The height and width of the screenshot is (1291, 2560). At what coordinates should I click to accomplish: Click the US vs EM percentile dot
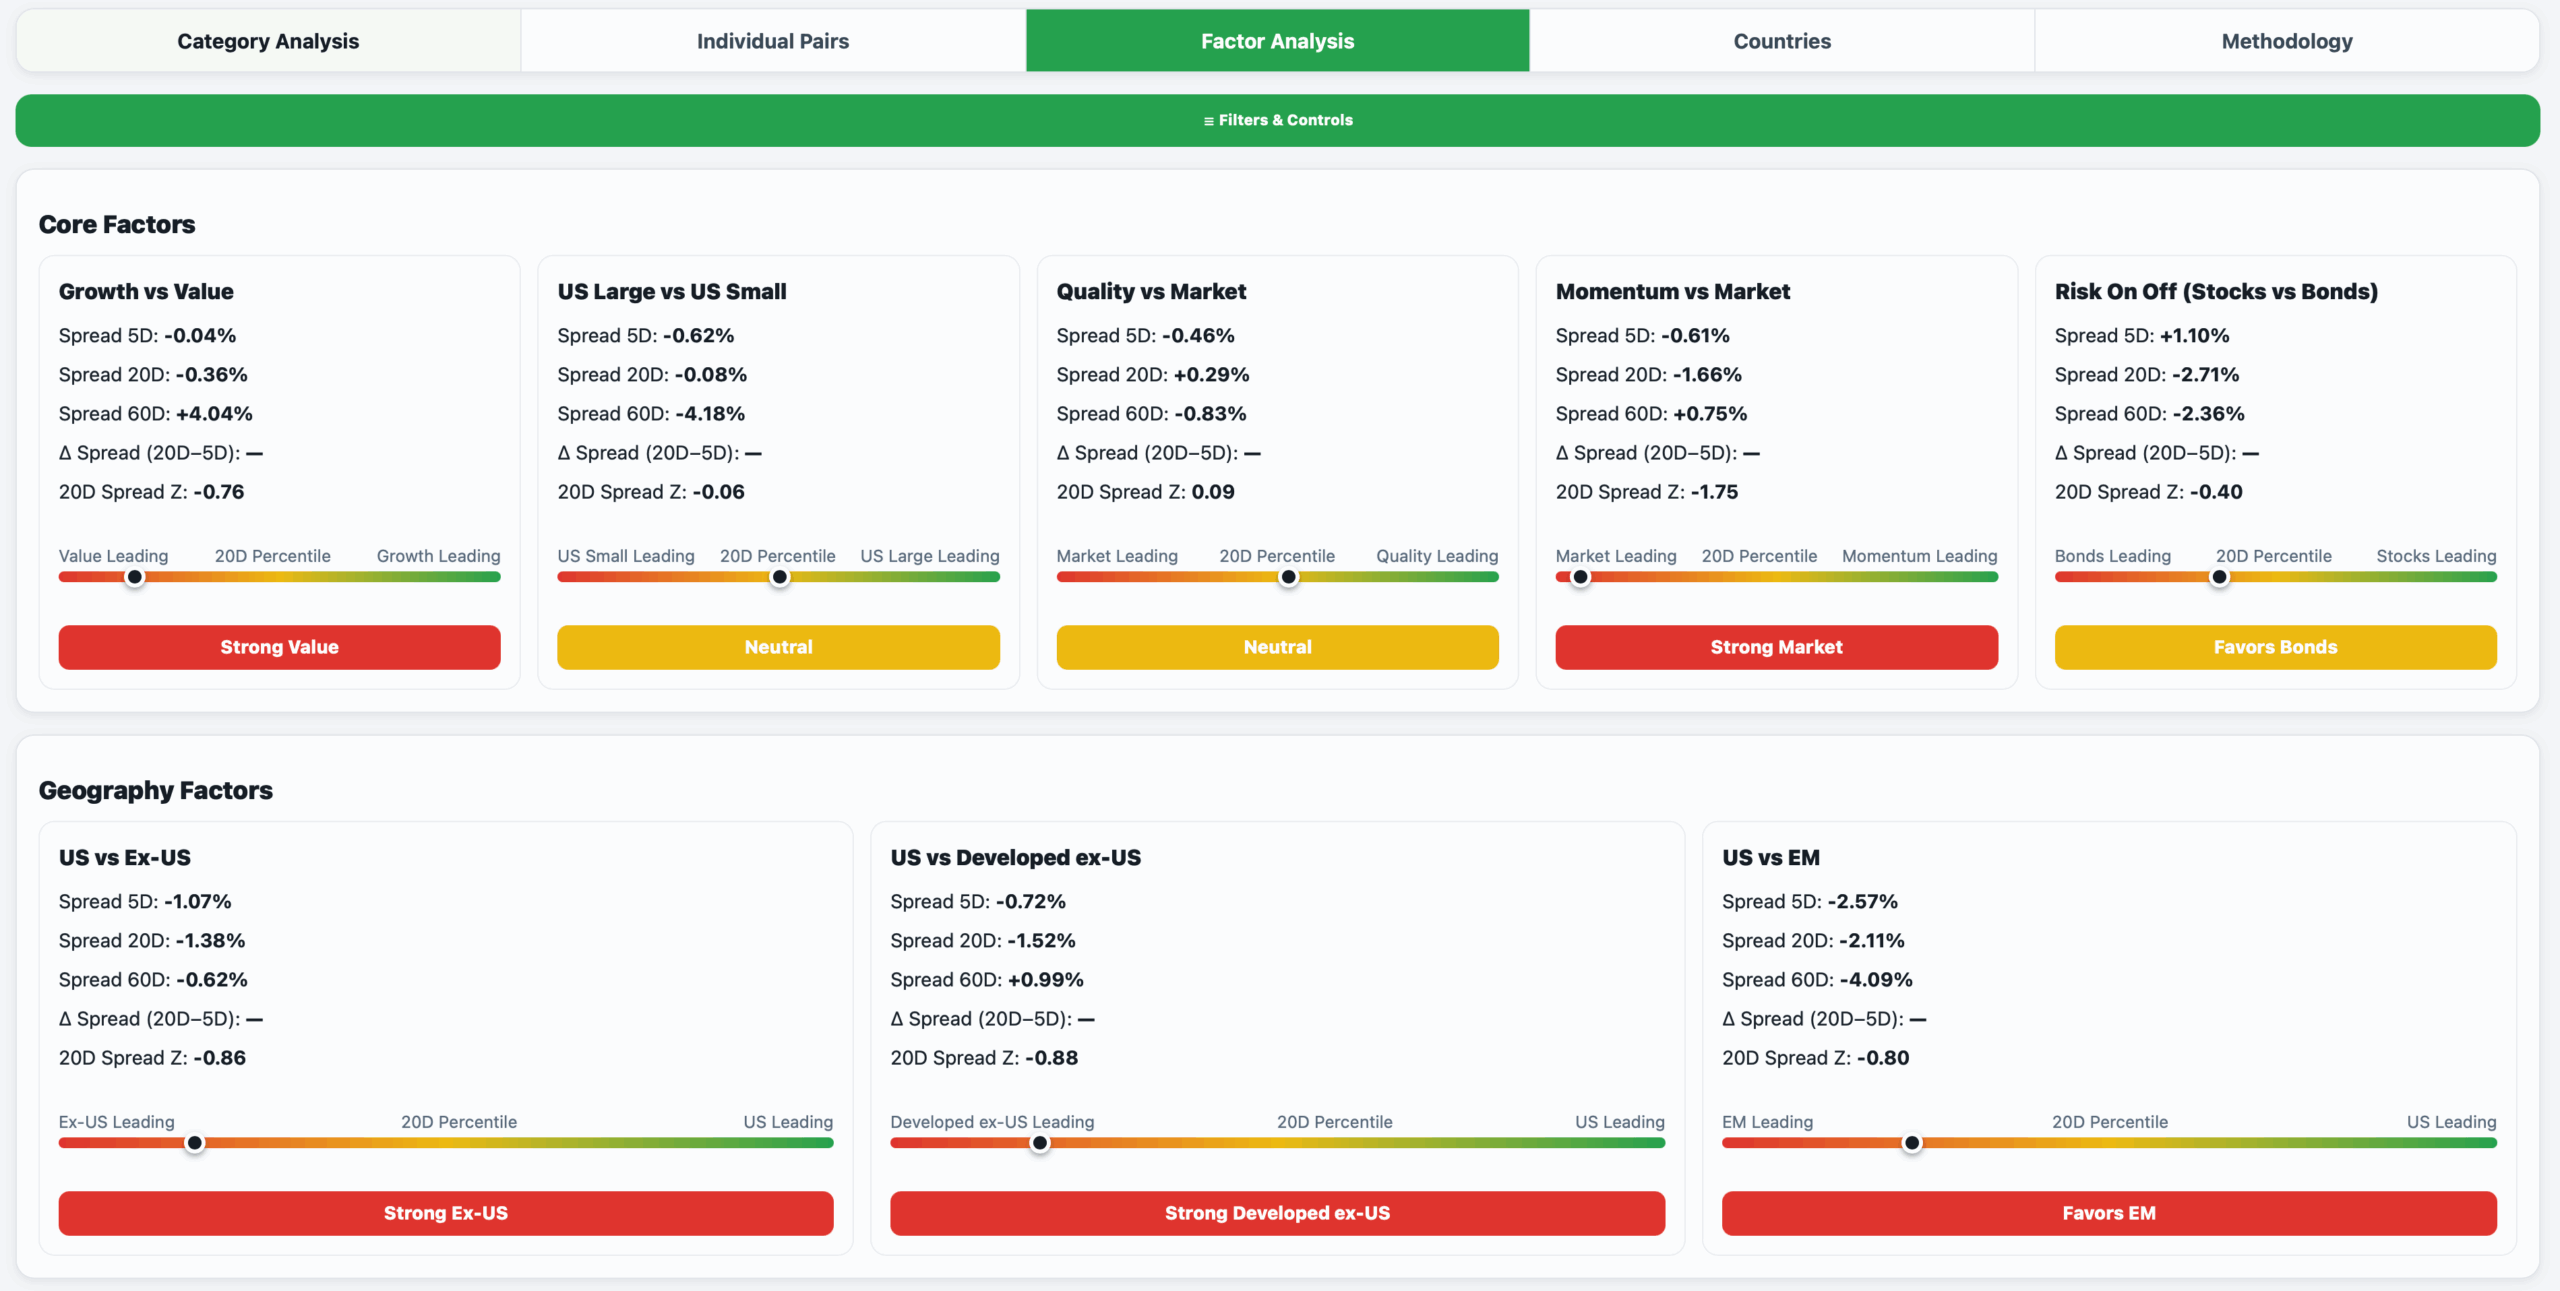(x=1912, y=1143)
